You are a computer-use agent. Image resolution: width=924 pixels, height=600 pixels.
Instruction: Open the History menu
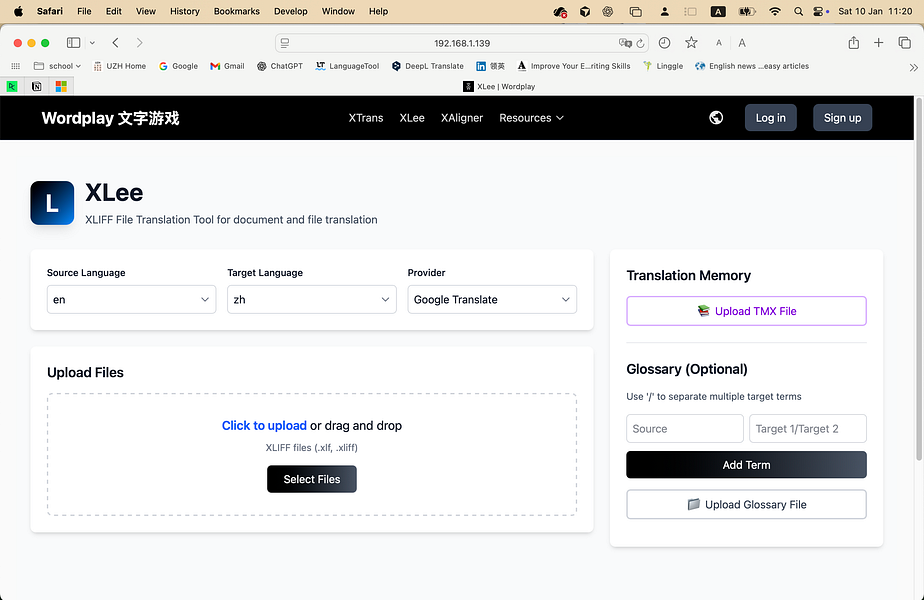pyautogui.click(x=185, y=11)
